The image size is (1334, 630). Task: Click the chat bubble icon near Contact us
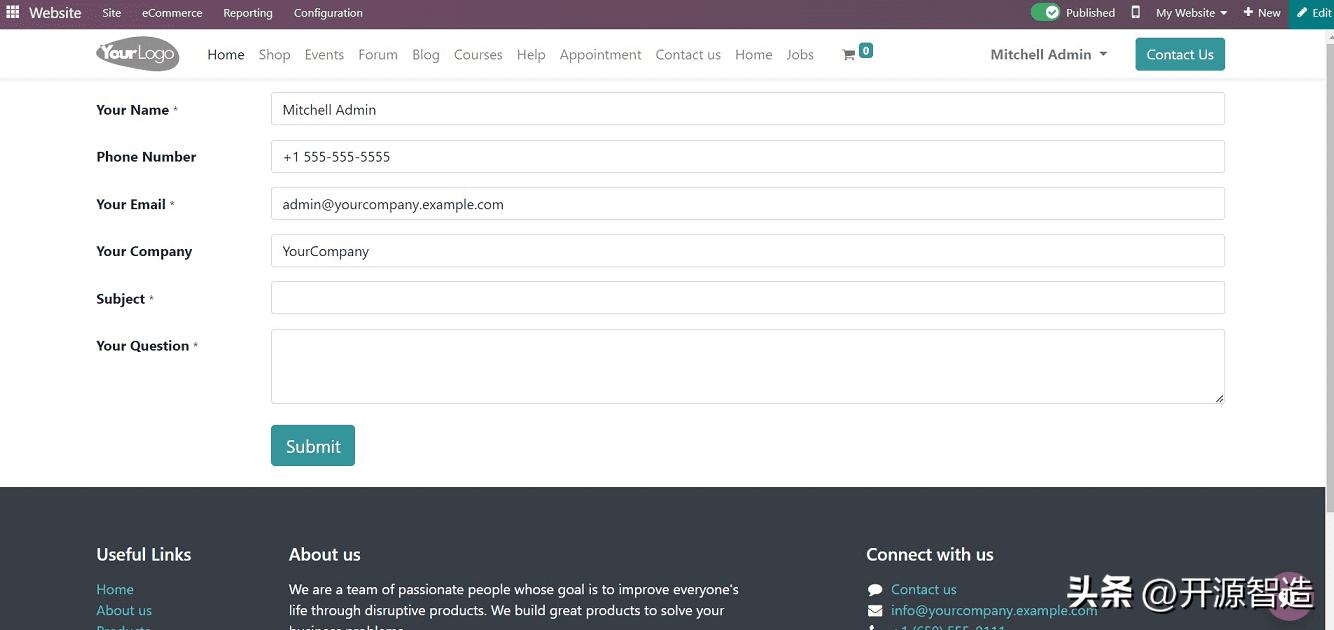click(x=875, y=590)
